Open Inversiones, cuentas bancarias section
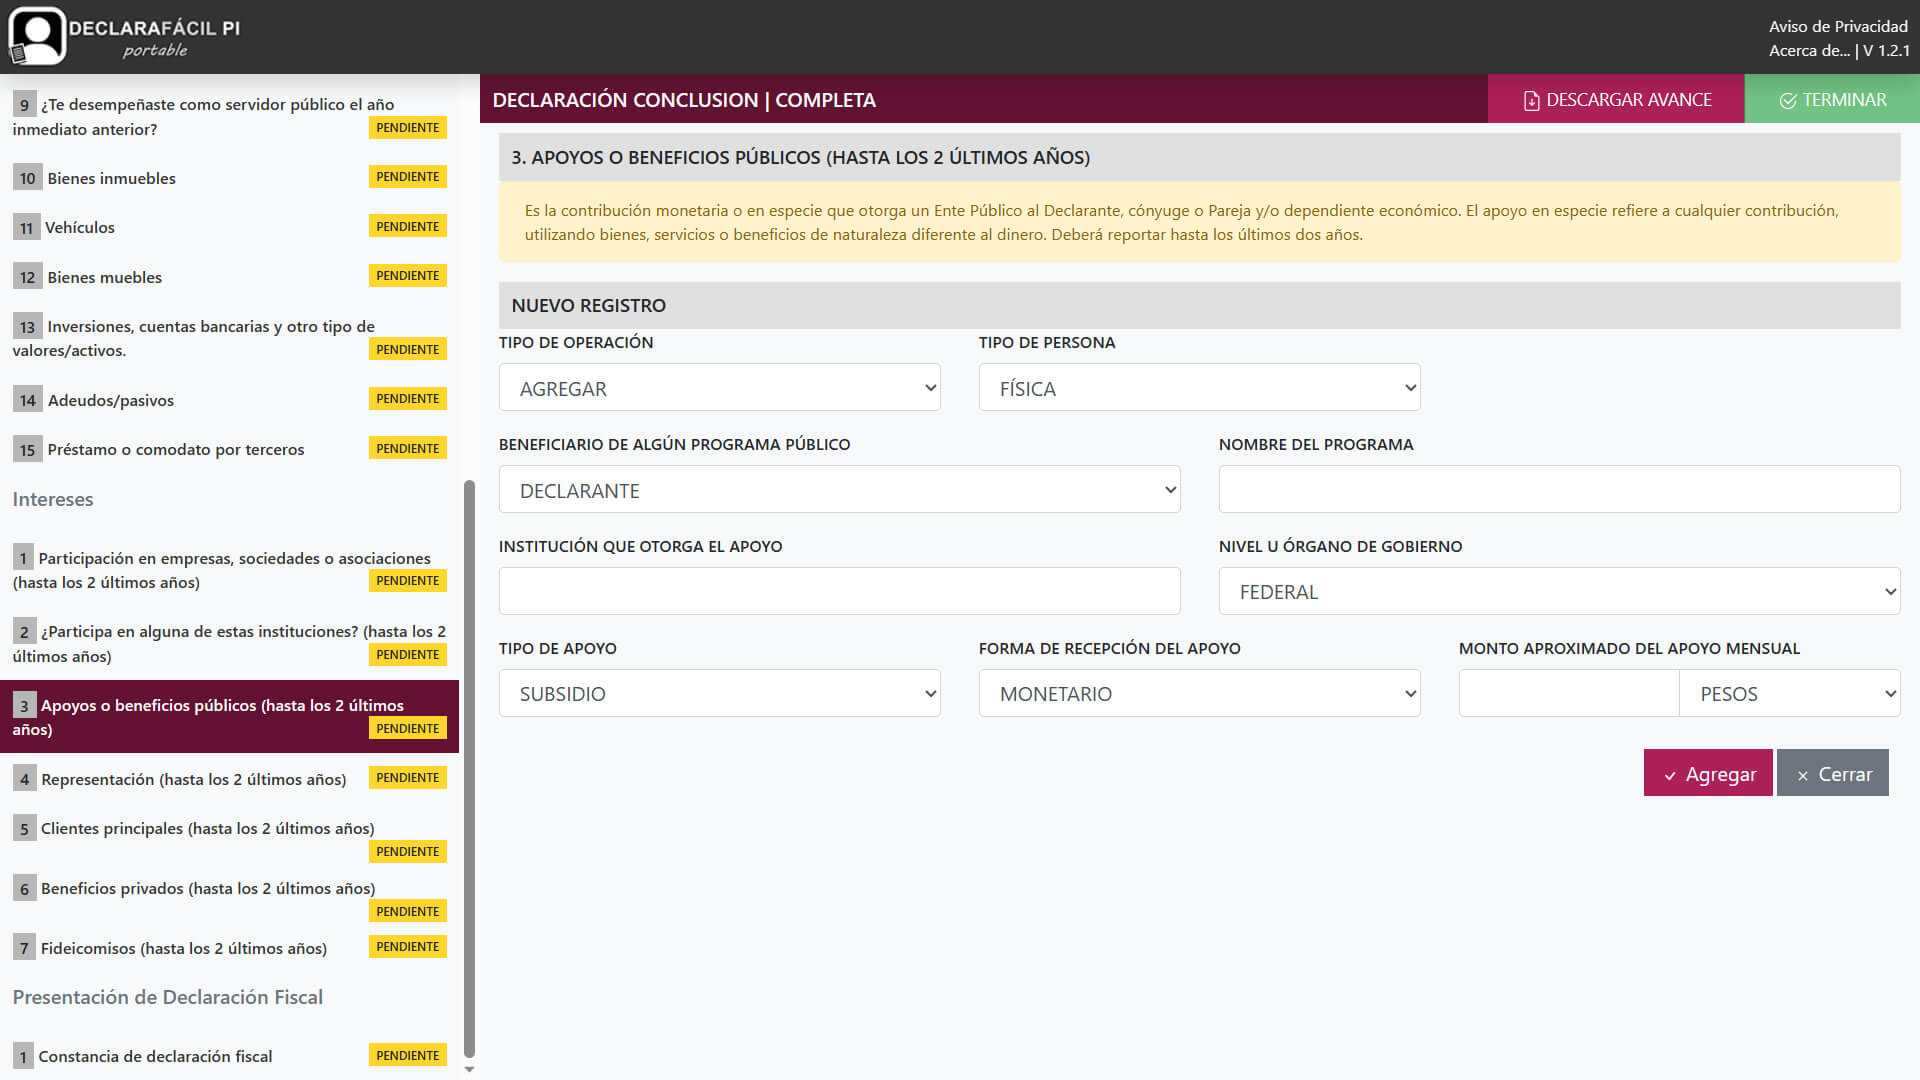Viewport: 1920px width, 1080px height. (230, 338)
